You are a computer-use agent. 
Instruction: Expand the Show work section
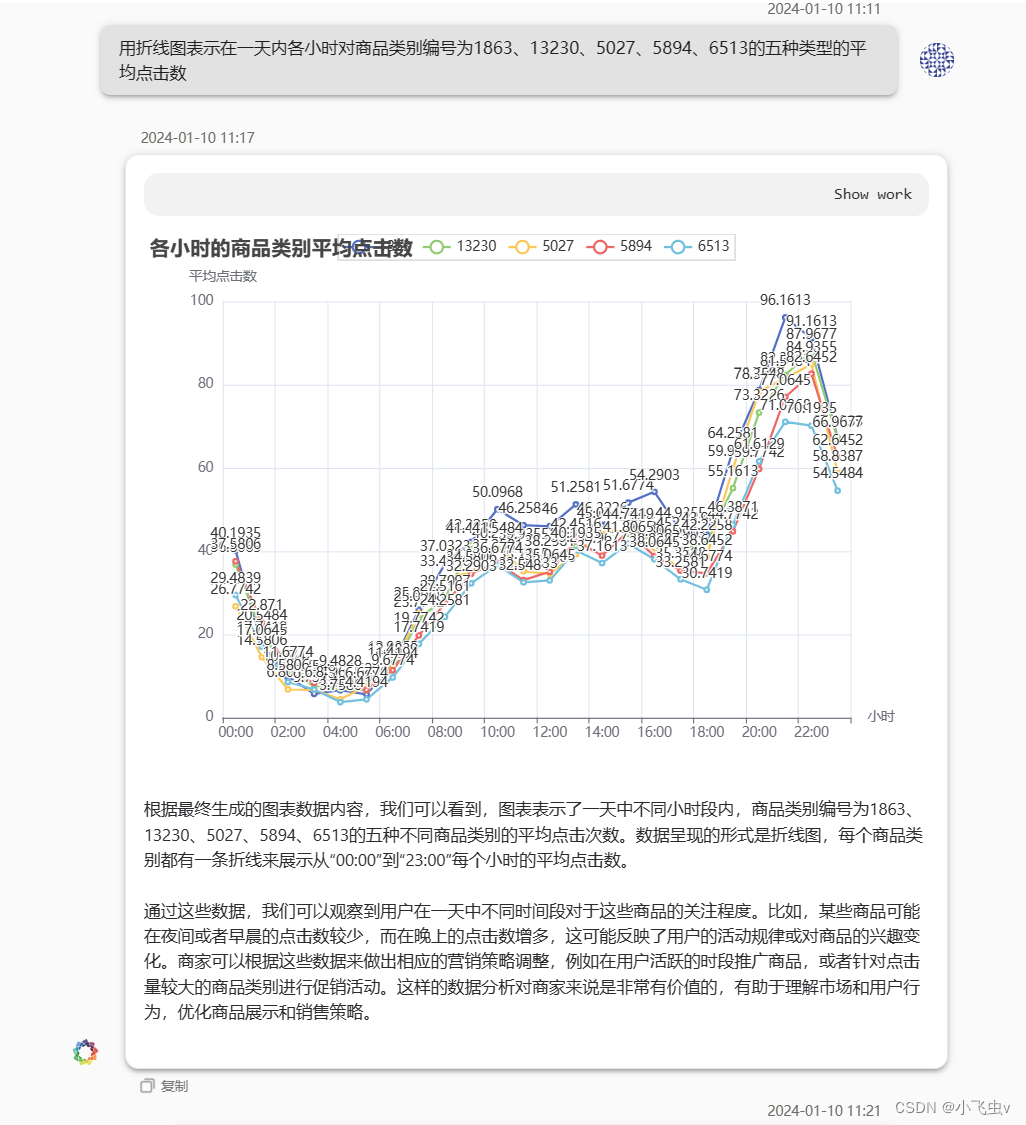tap(872, 194)
